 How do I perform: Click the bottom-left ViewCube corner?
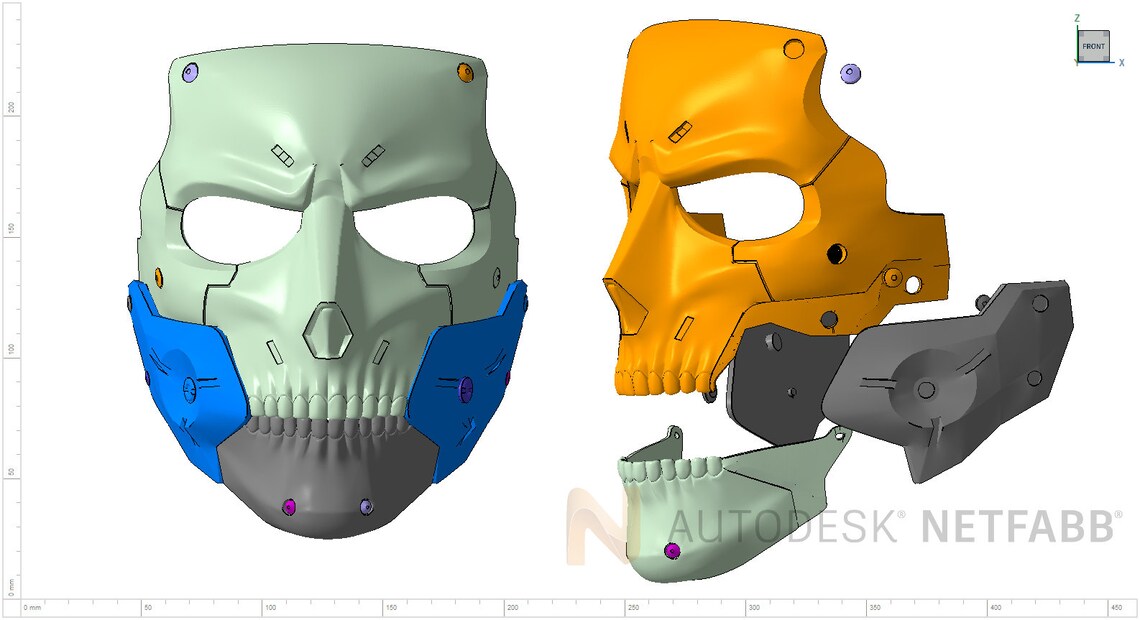(x=1081, y=57)
